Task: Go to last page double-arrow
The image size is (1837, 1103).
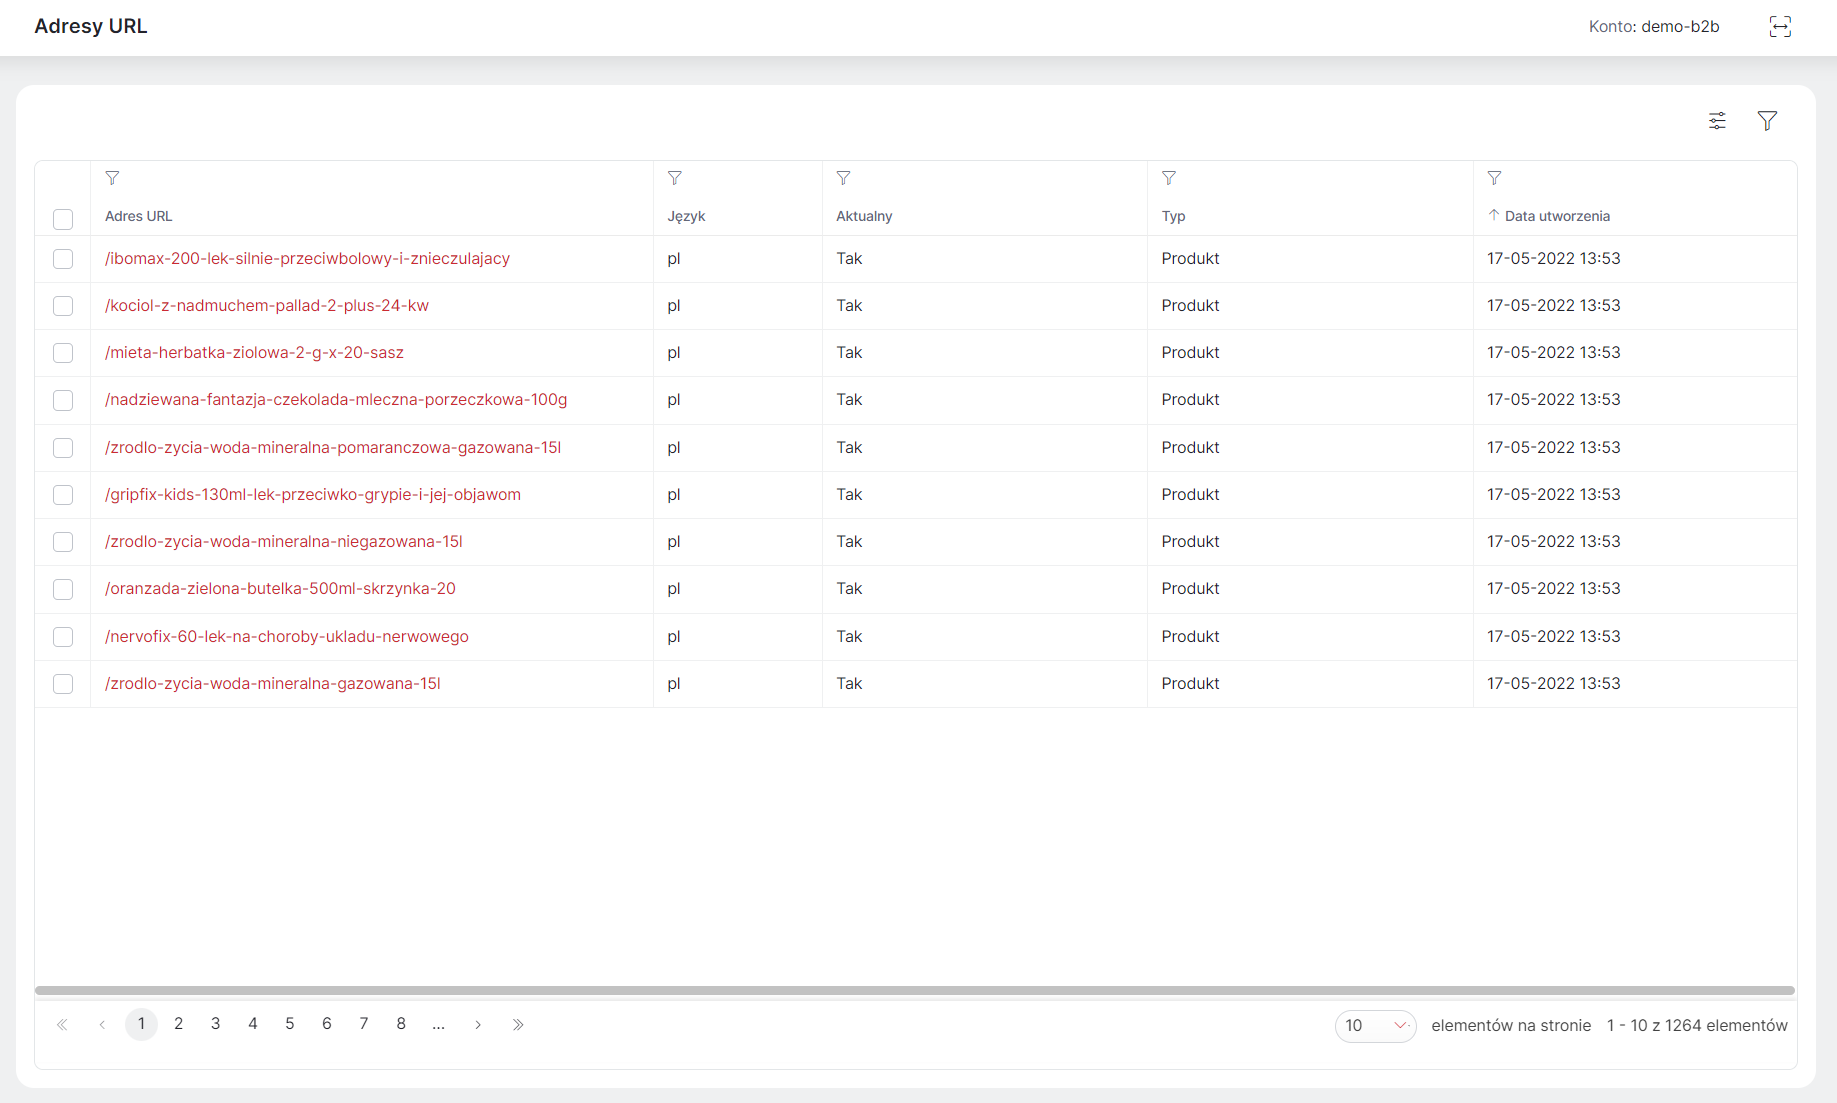Action: pos(518,1024)
